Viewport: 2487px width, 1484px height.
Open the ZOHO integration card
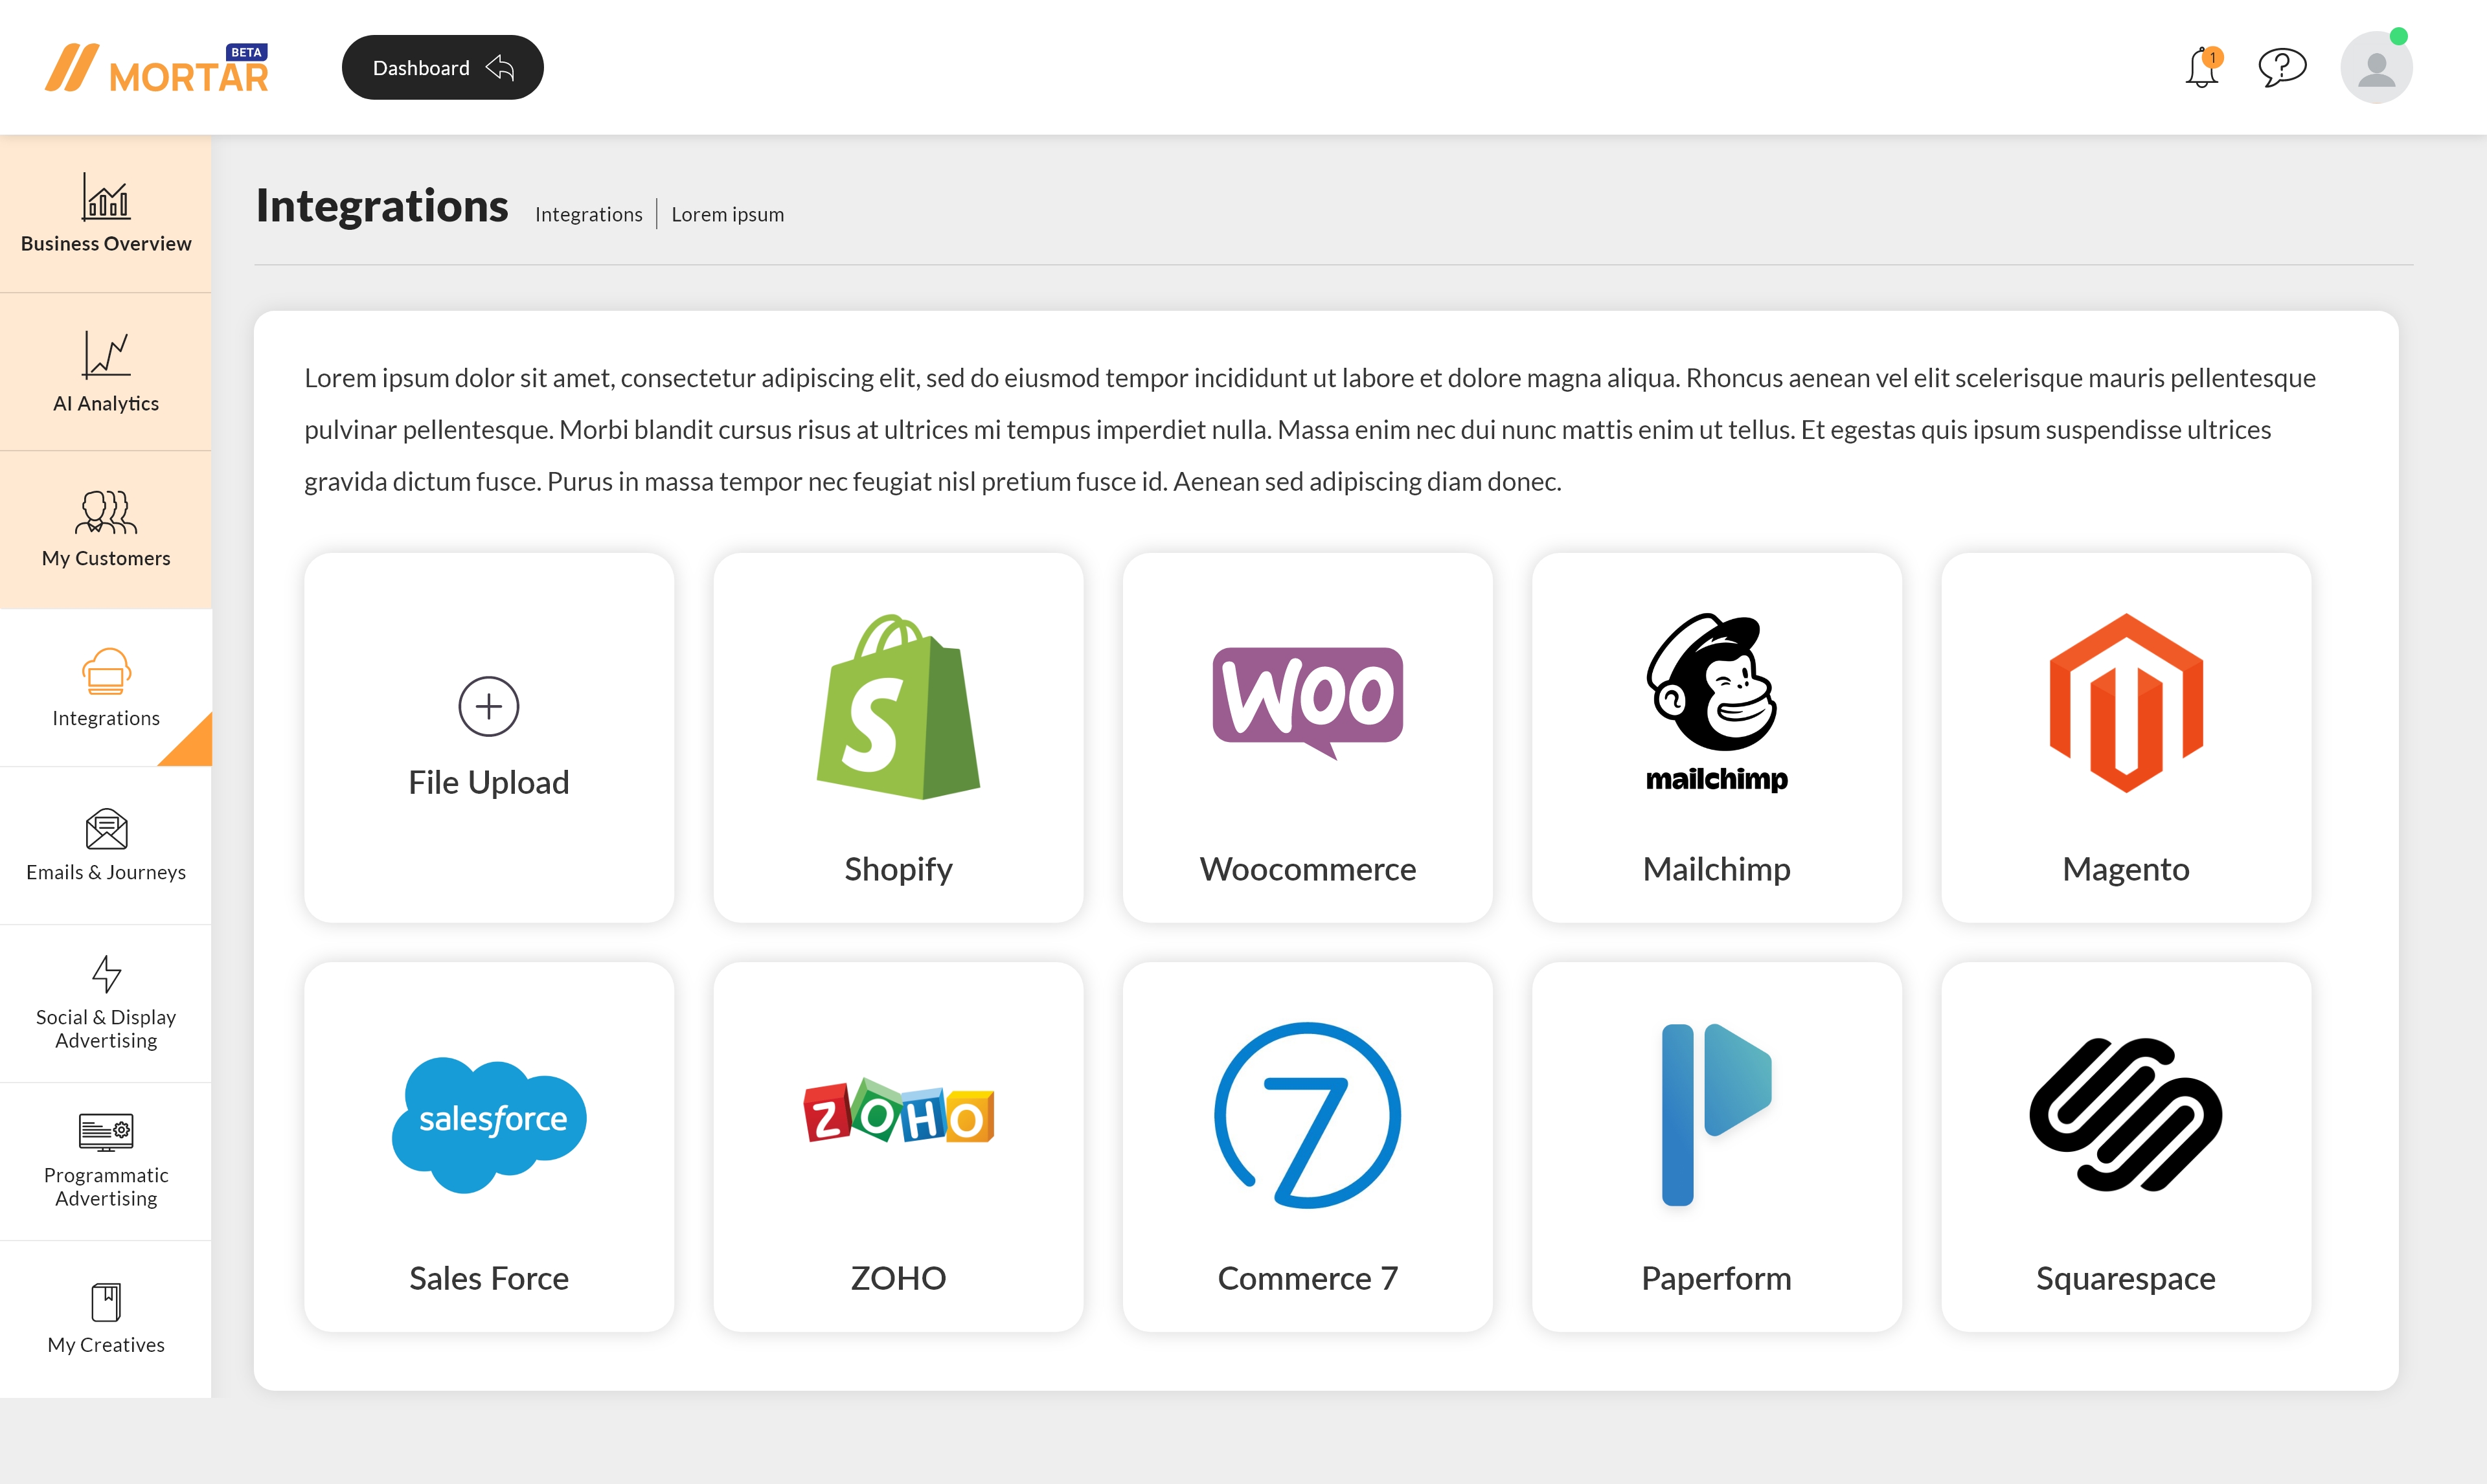(898, 1146)
